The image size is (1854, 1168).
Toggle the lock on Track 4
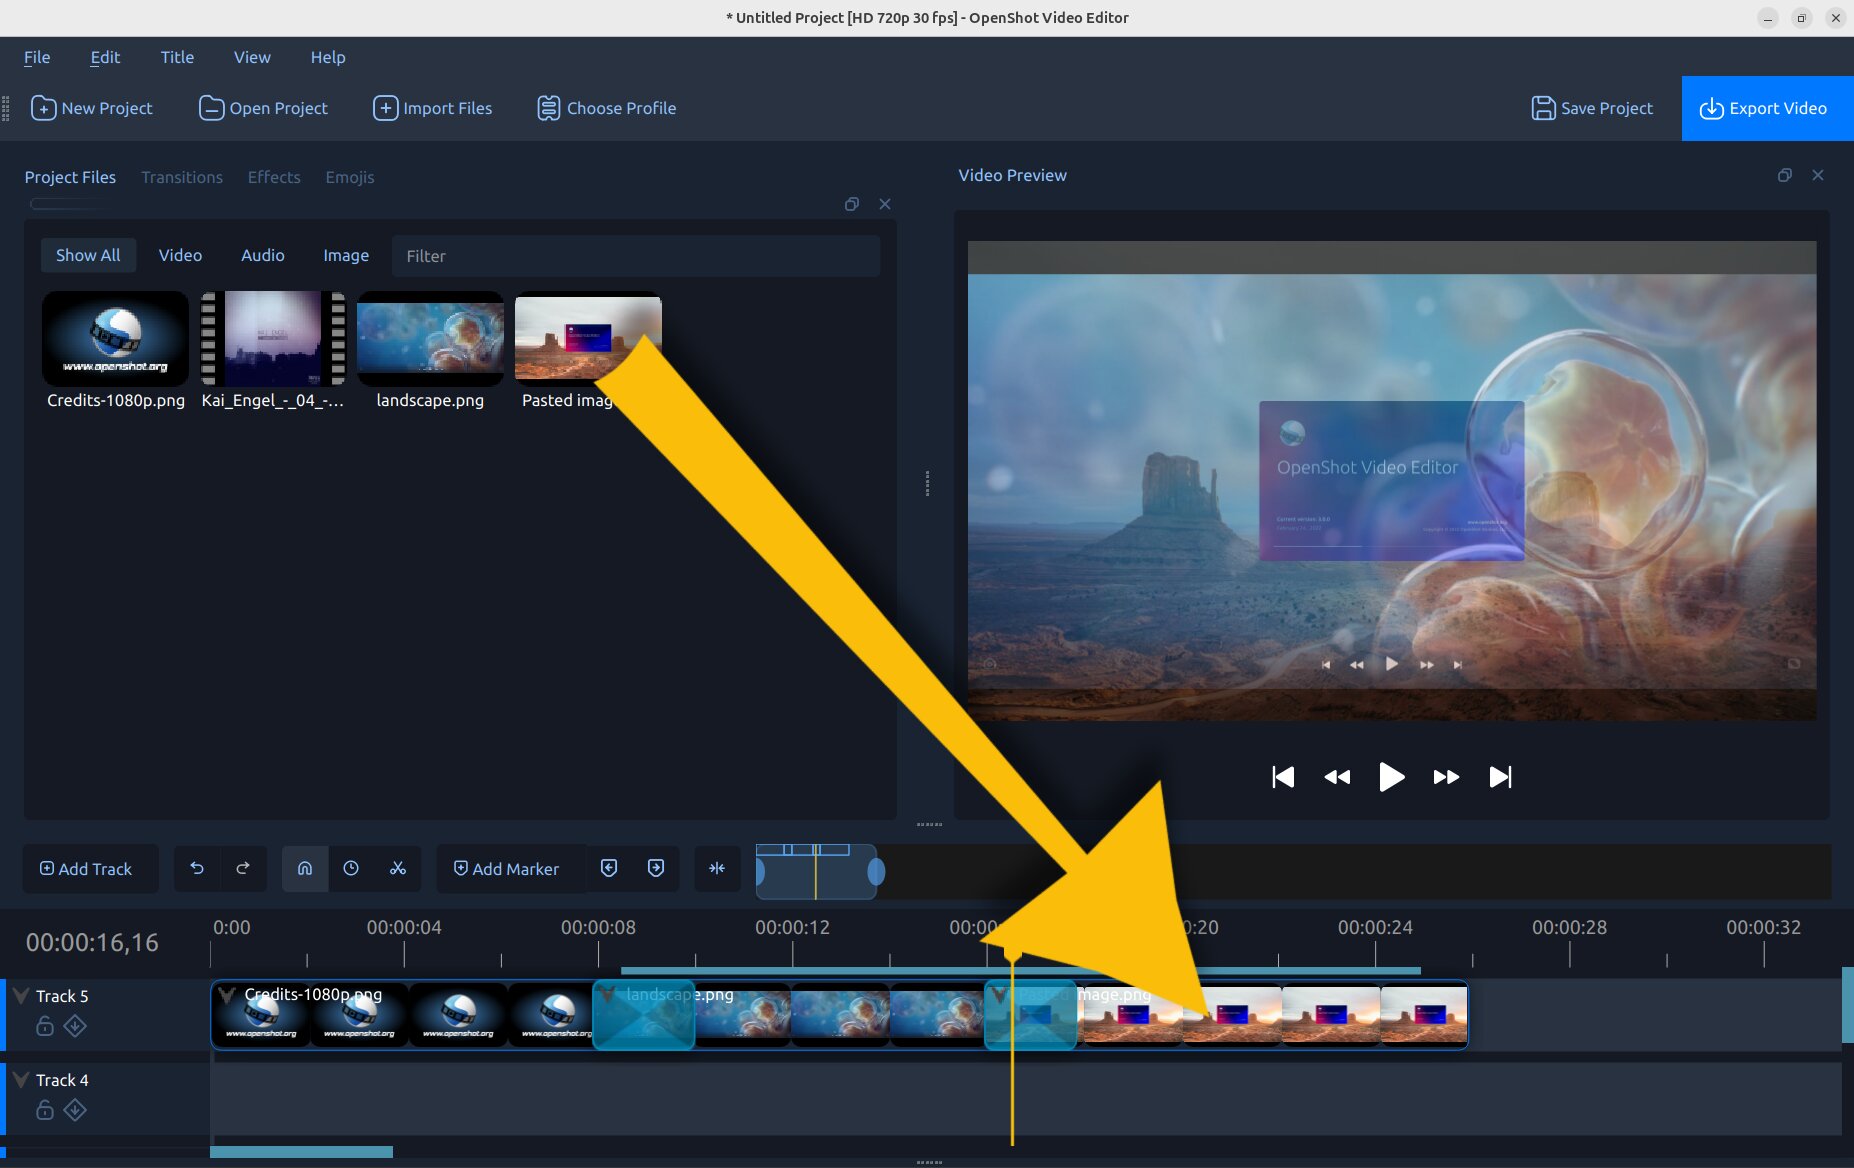click(x=45, y=1110)
